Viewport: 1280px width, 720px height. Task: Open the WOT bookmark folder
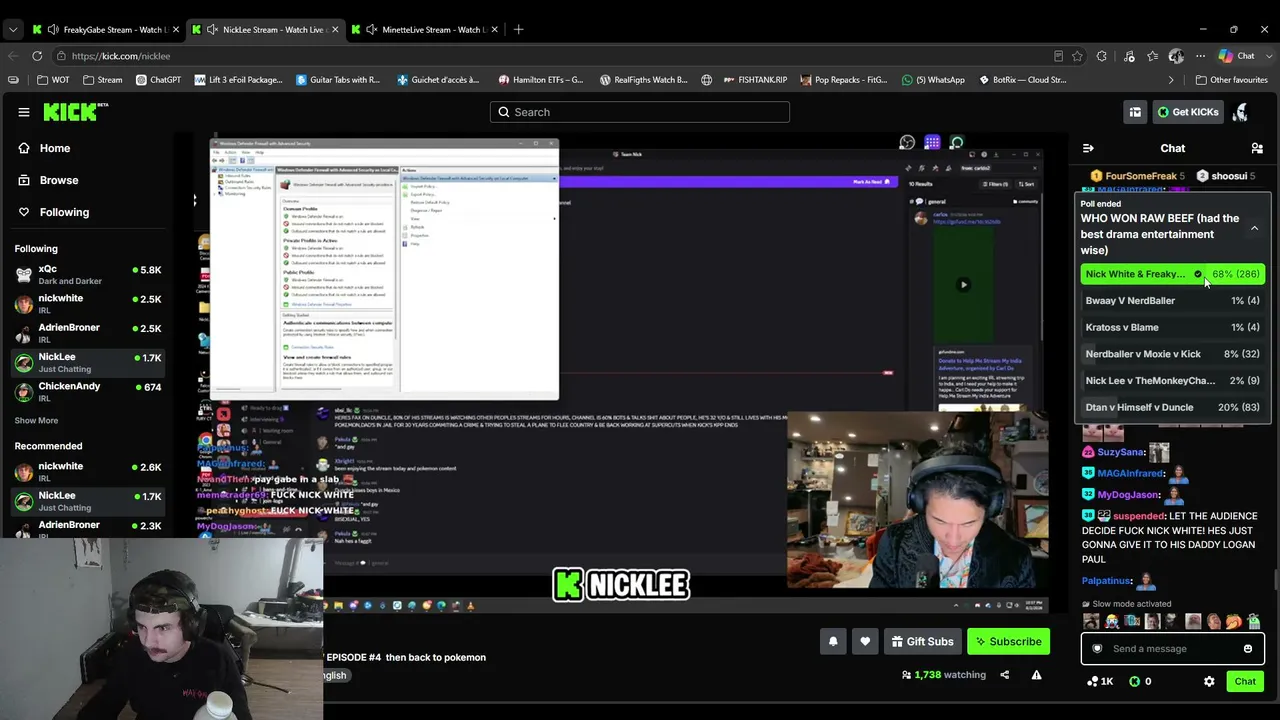[x=53, y=80]
